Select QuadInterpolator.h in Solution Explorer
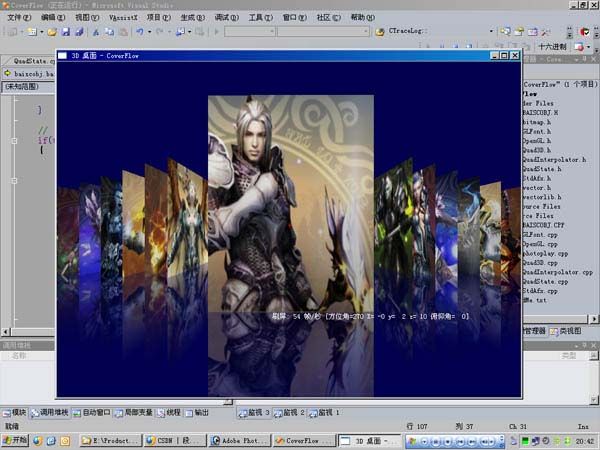This screenshot has height=450, width=600. 554,160
